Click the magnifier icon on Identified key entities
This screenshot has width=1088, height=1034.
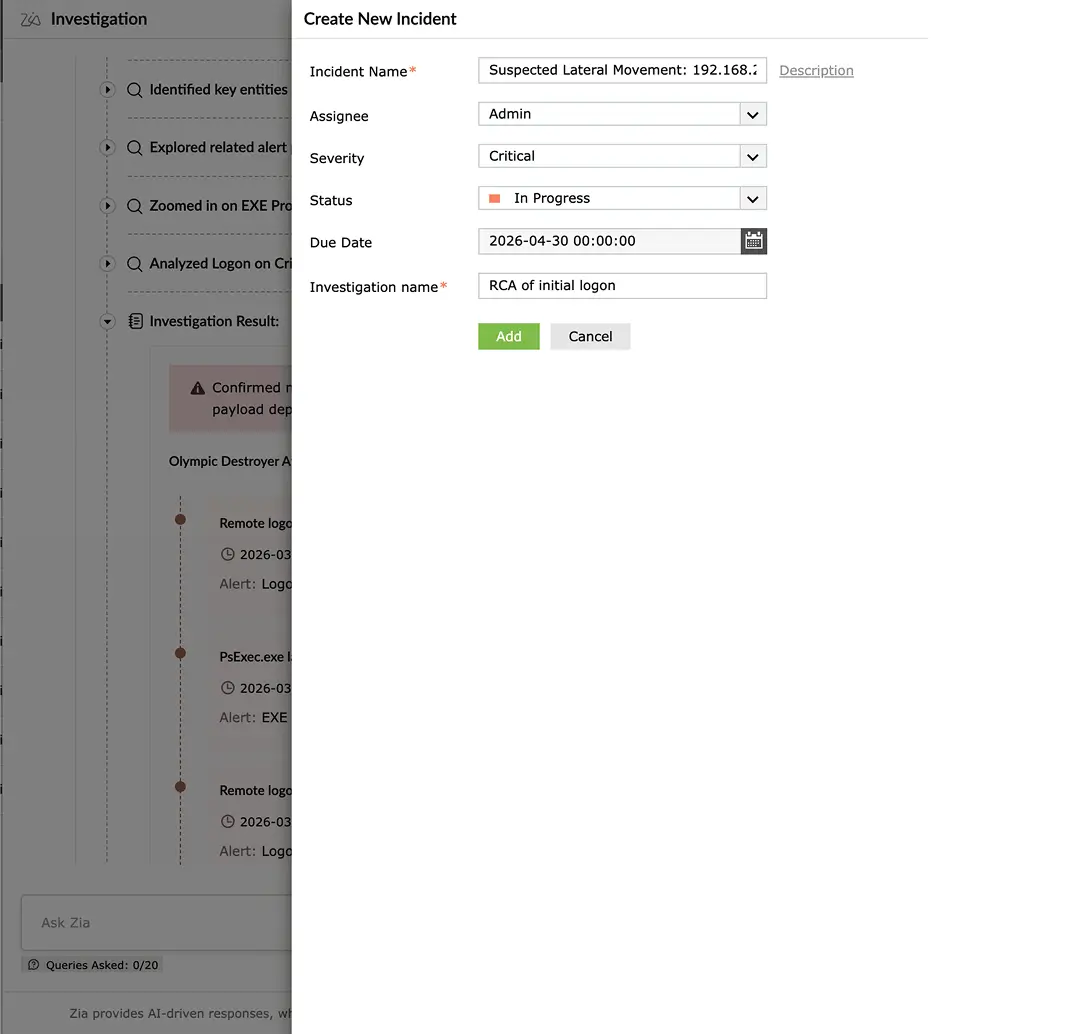tap(134, 89)
